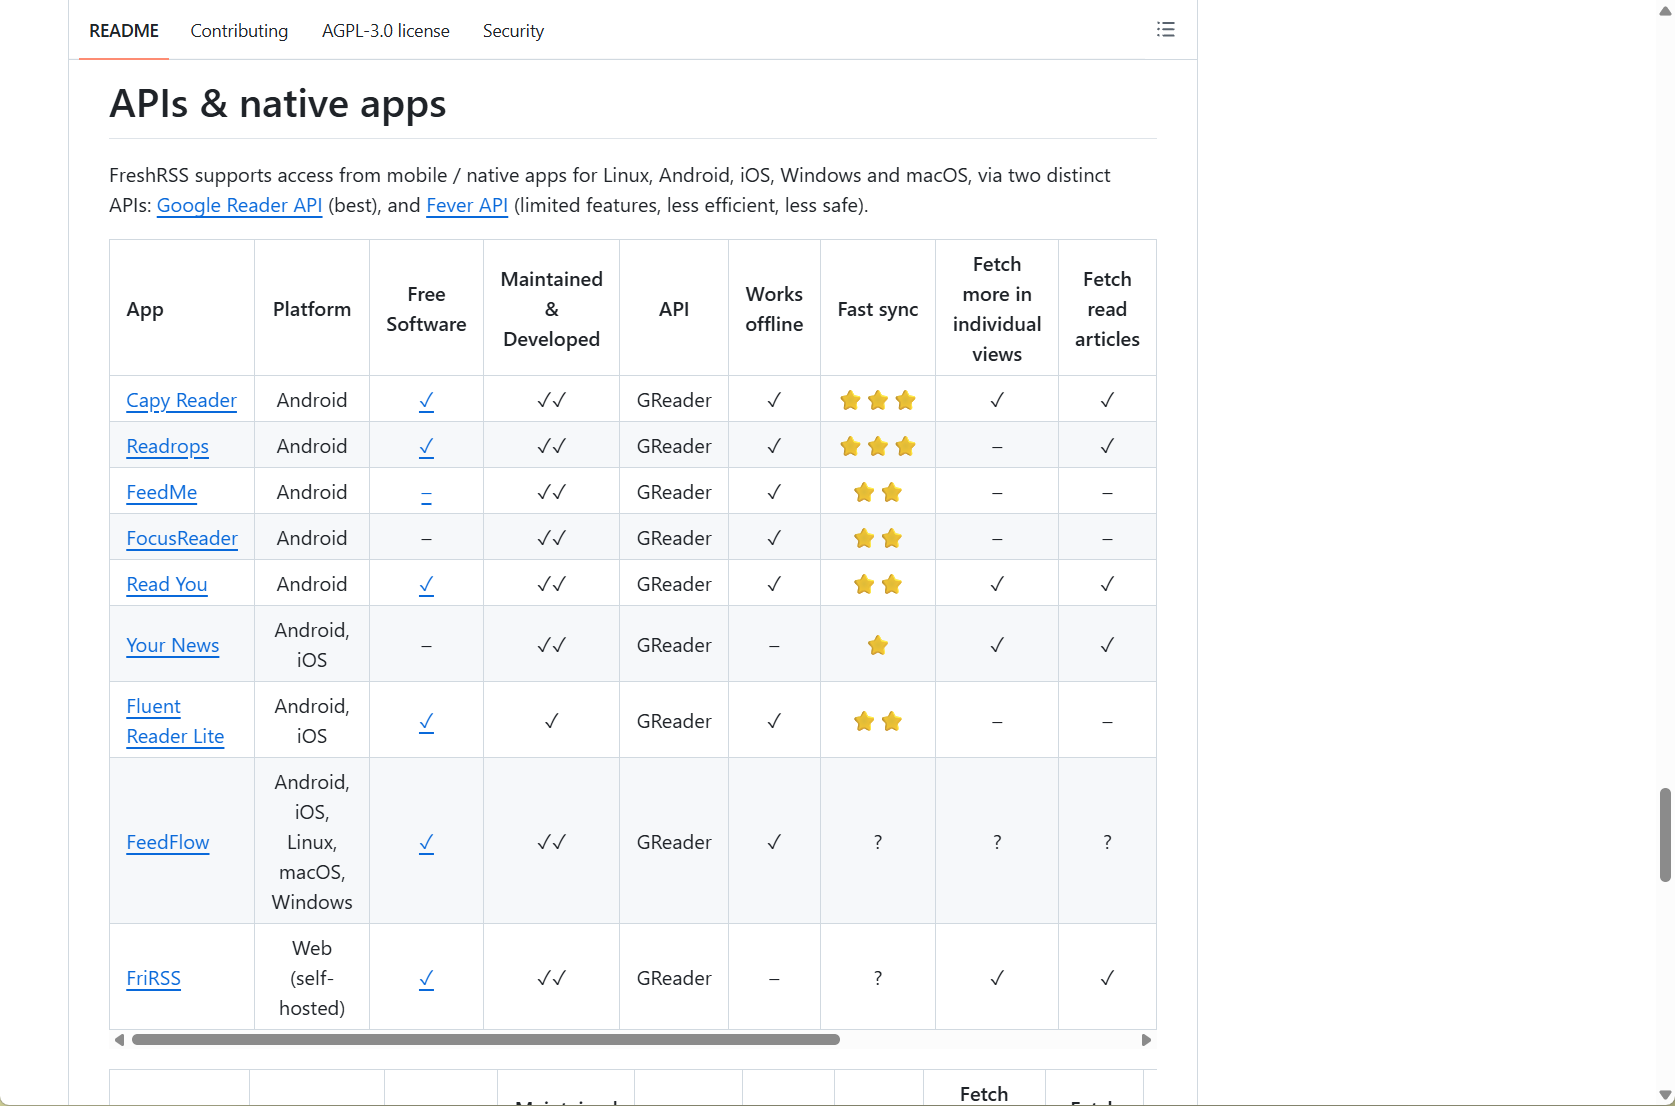Click FeedFlow's Free Software checkmark link

point(426,842)
